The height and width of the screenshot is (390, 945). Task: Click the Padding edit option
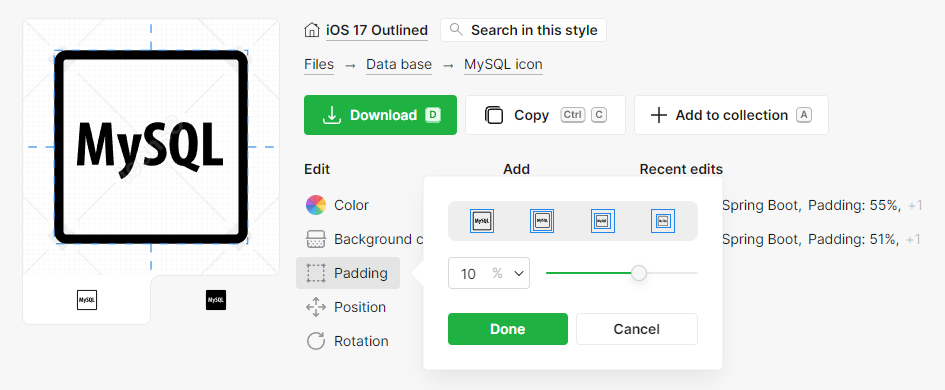point(348,273)
